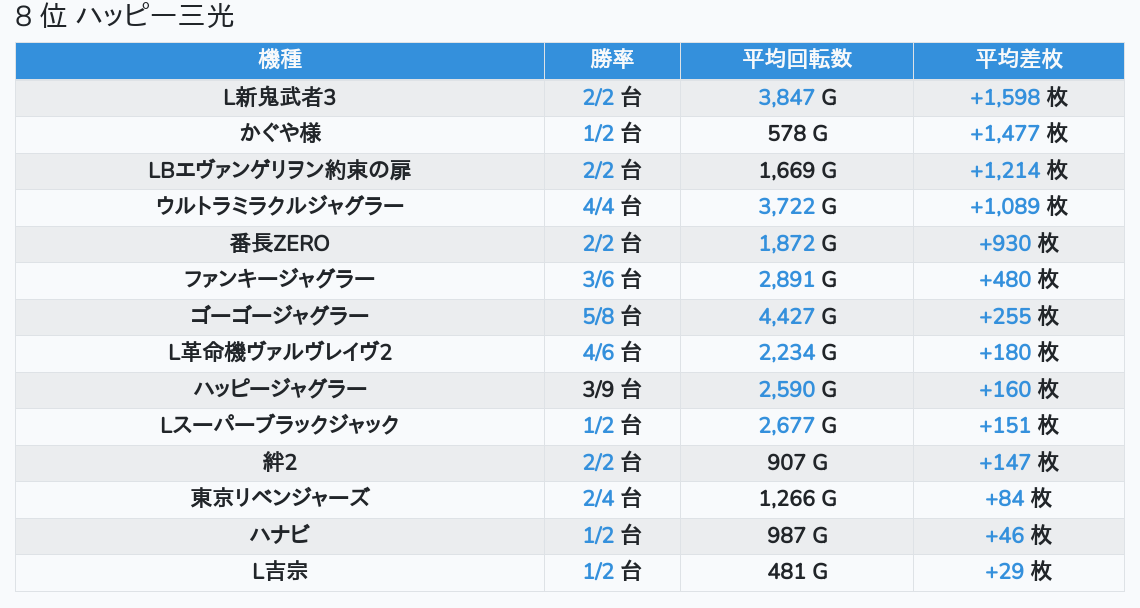Click the 機種 column header
1140x608 pixels.
[x=279, y=60]
